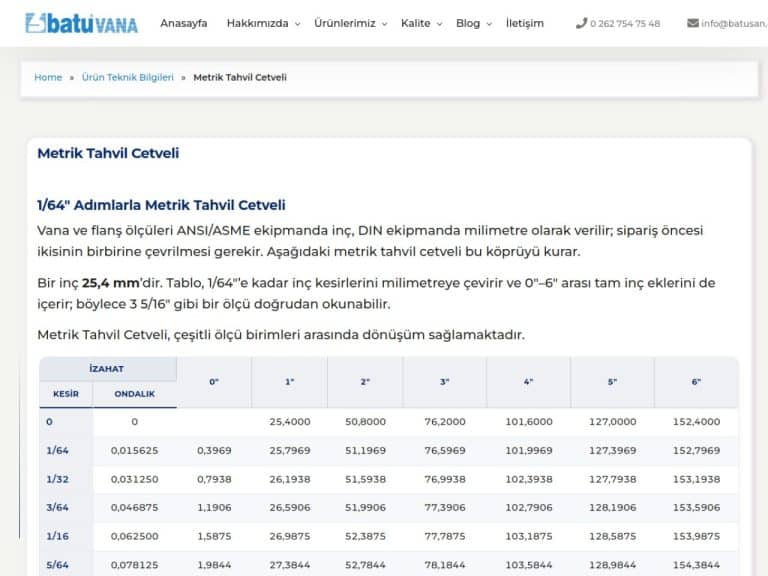The width and height of the screenshot is (768, 576).
Task: Click the cell 153,9875
Action: tap(696, 536)
